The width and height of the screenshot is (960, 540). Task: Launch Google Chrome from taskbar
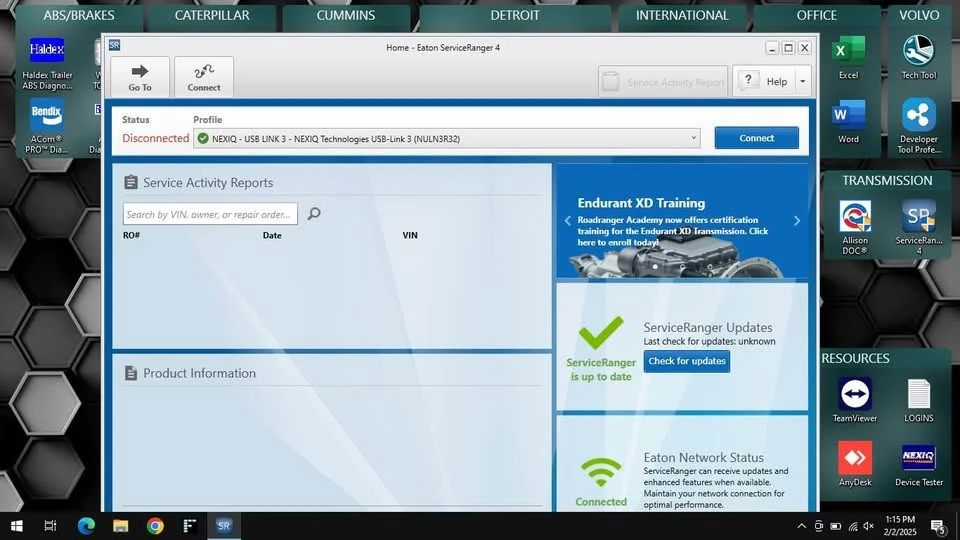click(155, 526)
